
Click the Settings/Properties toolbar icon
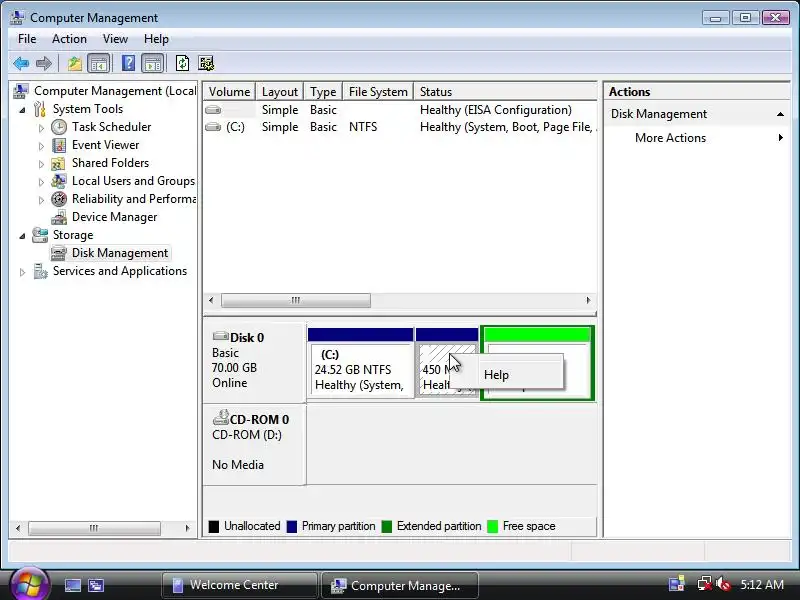coord(206,63)
